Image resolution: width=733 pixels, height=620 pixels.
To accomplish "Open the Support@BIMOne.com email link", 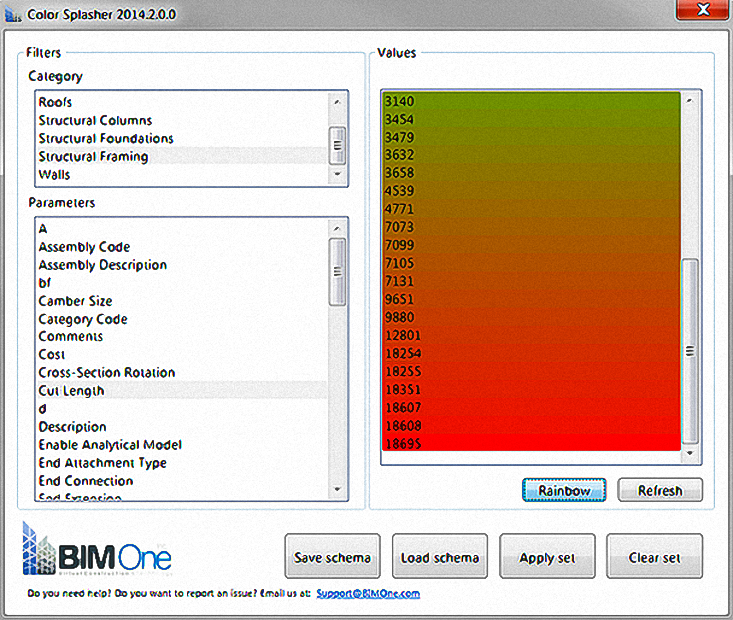I will tap(368, 593).
